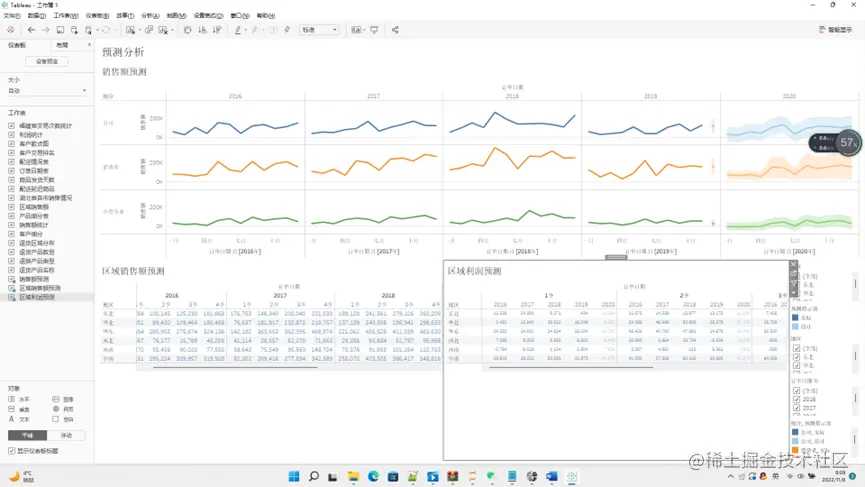This screenshot has height=487, width=865.
Task: Click the redo forward arrow in toolbar
Action: coord(46,30)
